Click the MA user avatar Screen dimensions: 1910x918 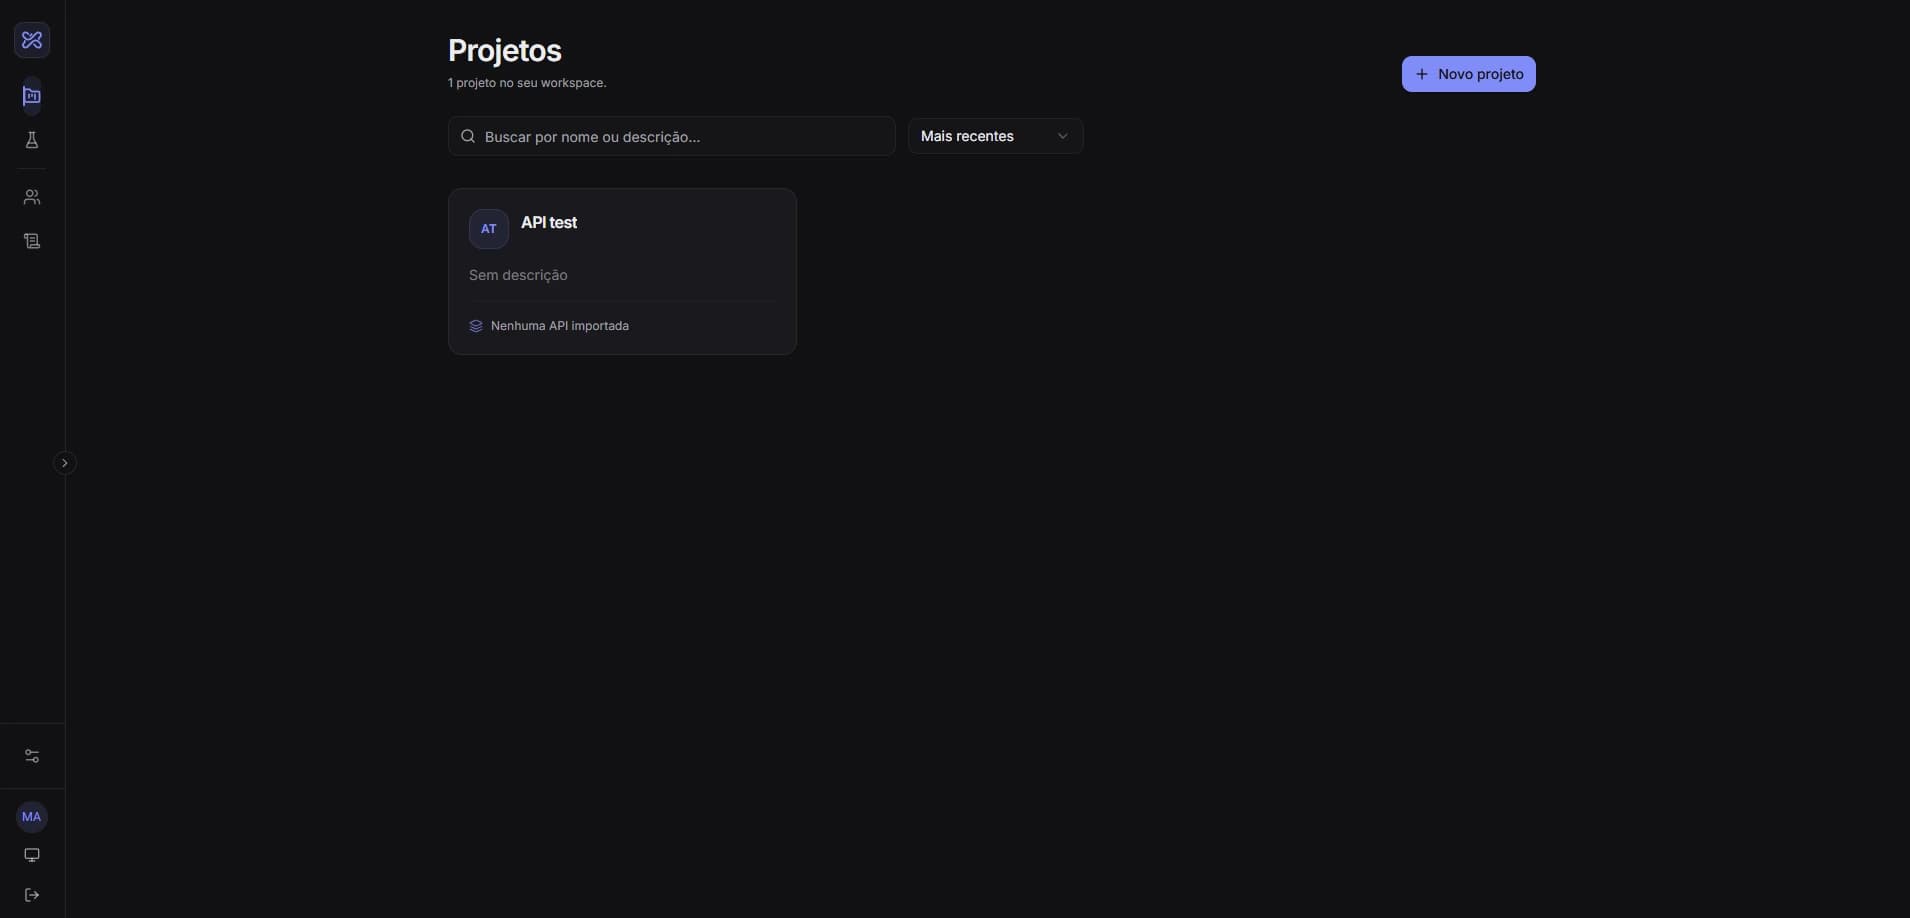32,817
